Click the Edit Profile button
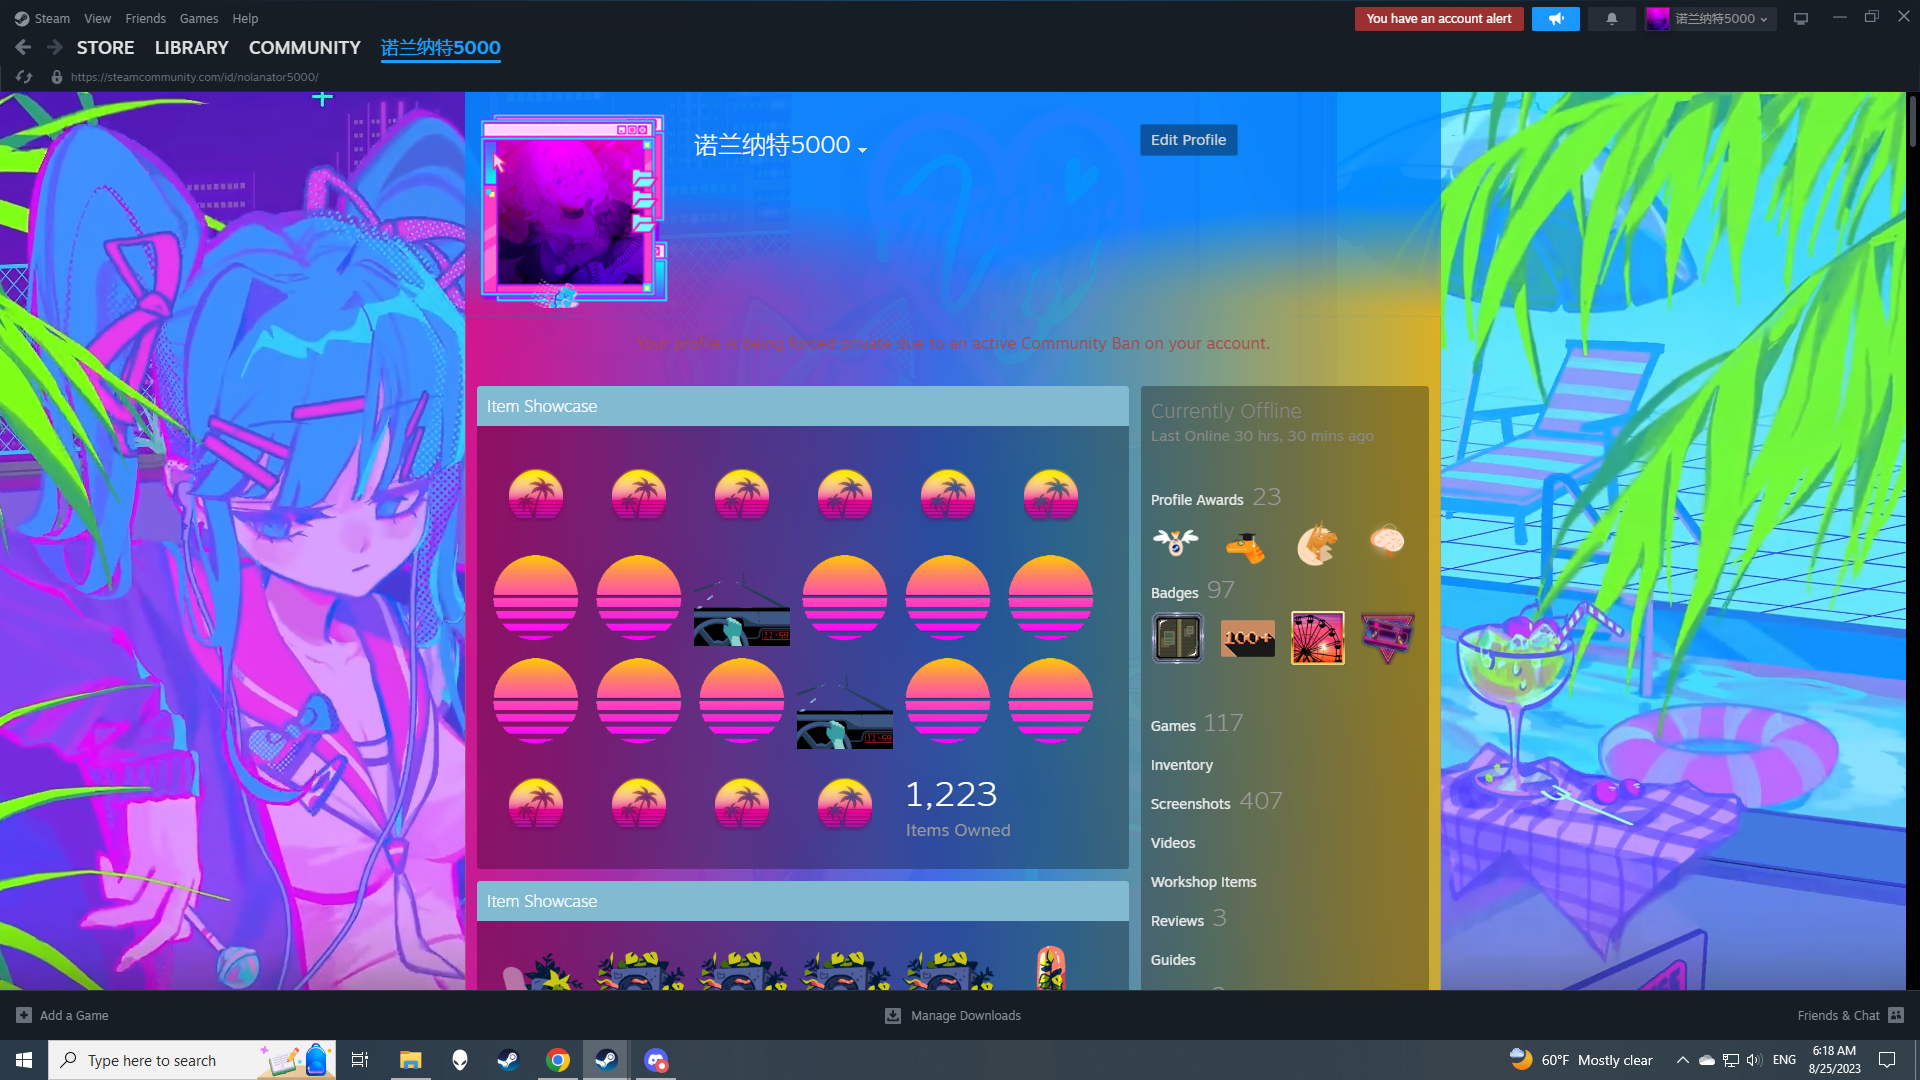The height and width of the screenshot is (1080, 1920). pos(1188,140)
